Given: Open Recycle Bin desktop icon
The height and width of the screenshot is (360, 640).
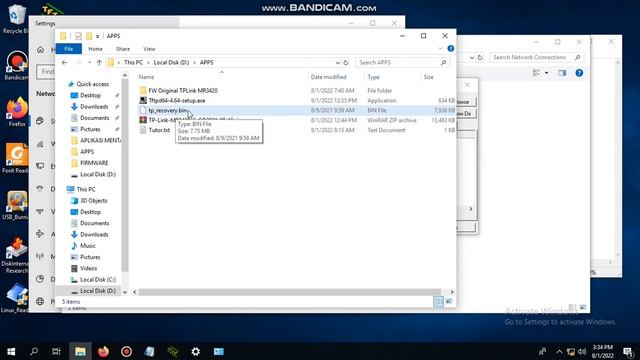Looking at the screenshot, I should tap(15, 20).
